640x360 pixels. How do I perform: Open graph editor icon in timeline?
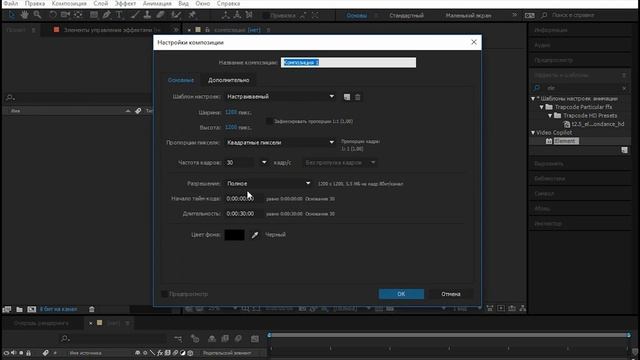(255, 339)
